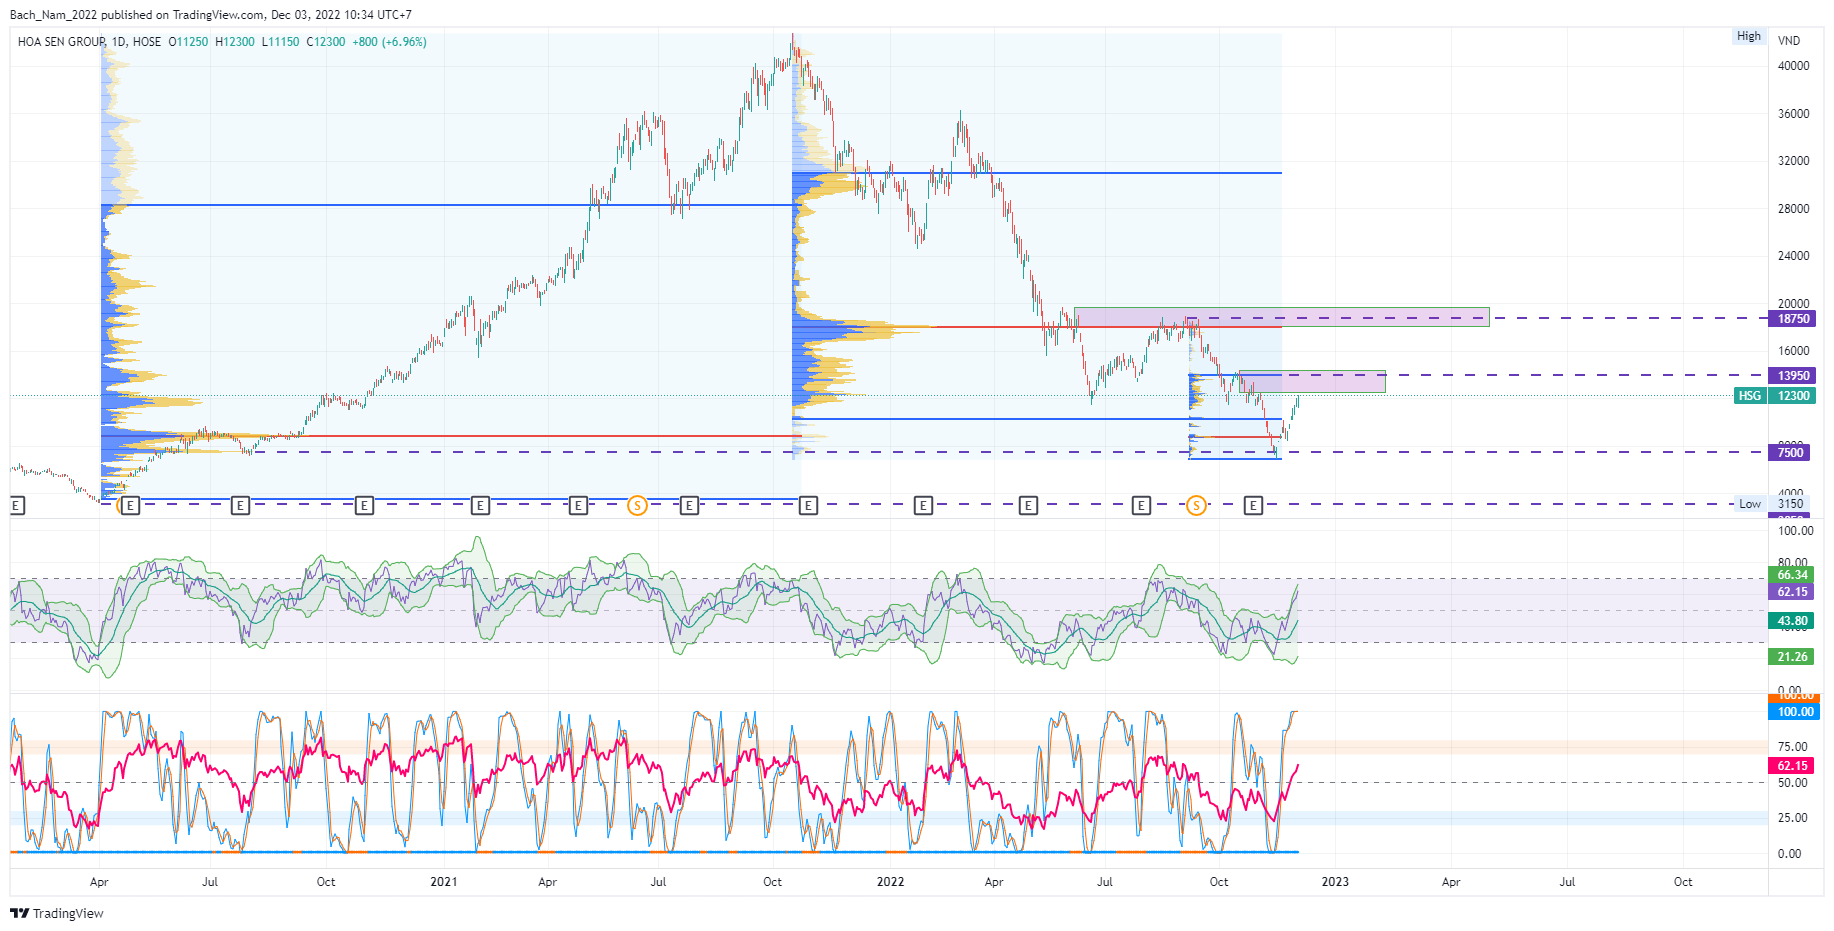Click the earnings E marker for late July 2022
The image size is (1834, 931).
click(x=1141, y=506)
